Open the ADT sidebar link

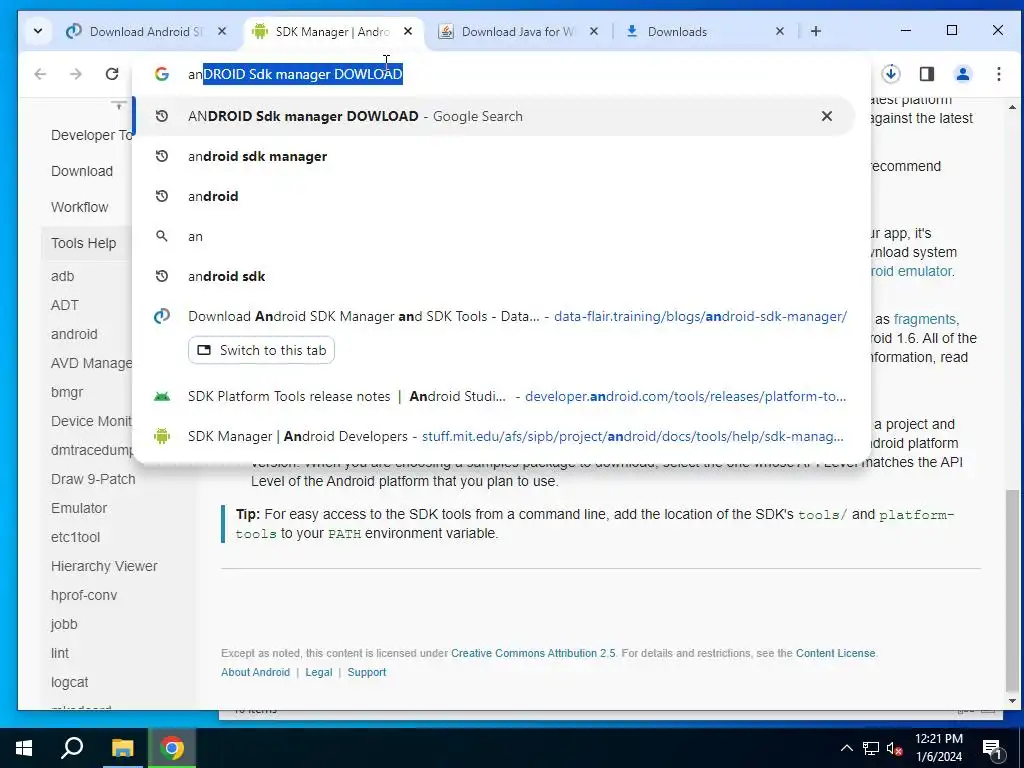pyautogui.click(x=64, y=305)
